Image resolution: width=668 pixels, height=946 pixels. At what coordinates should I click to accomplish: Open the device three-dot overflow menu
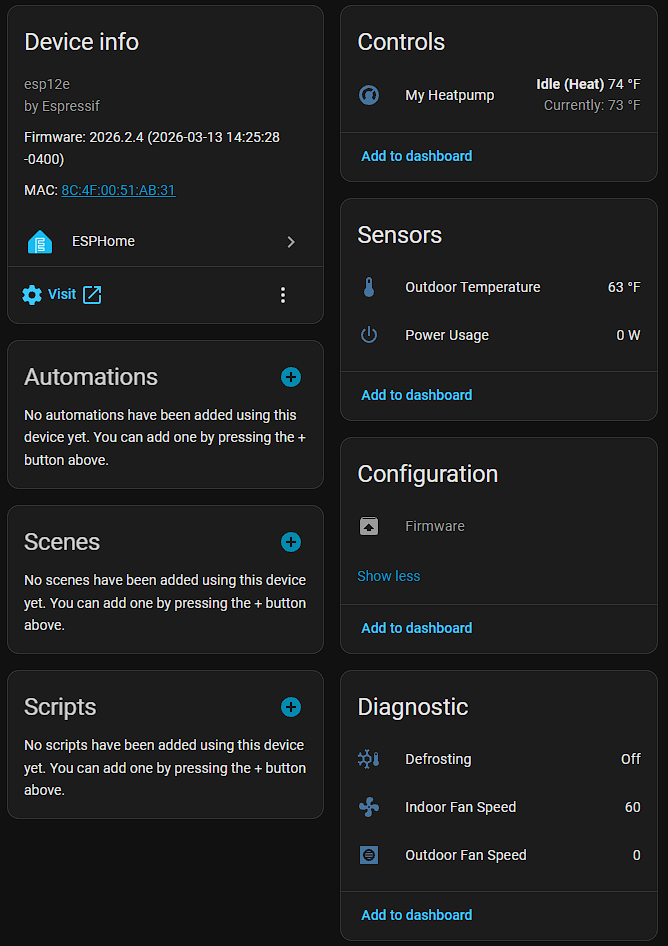283,294
